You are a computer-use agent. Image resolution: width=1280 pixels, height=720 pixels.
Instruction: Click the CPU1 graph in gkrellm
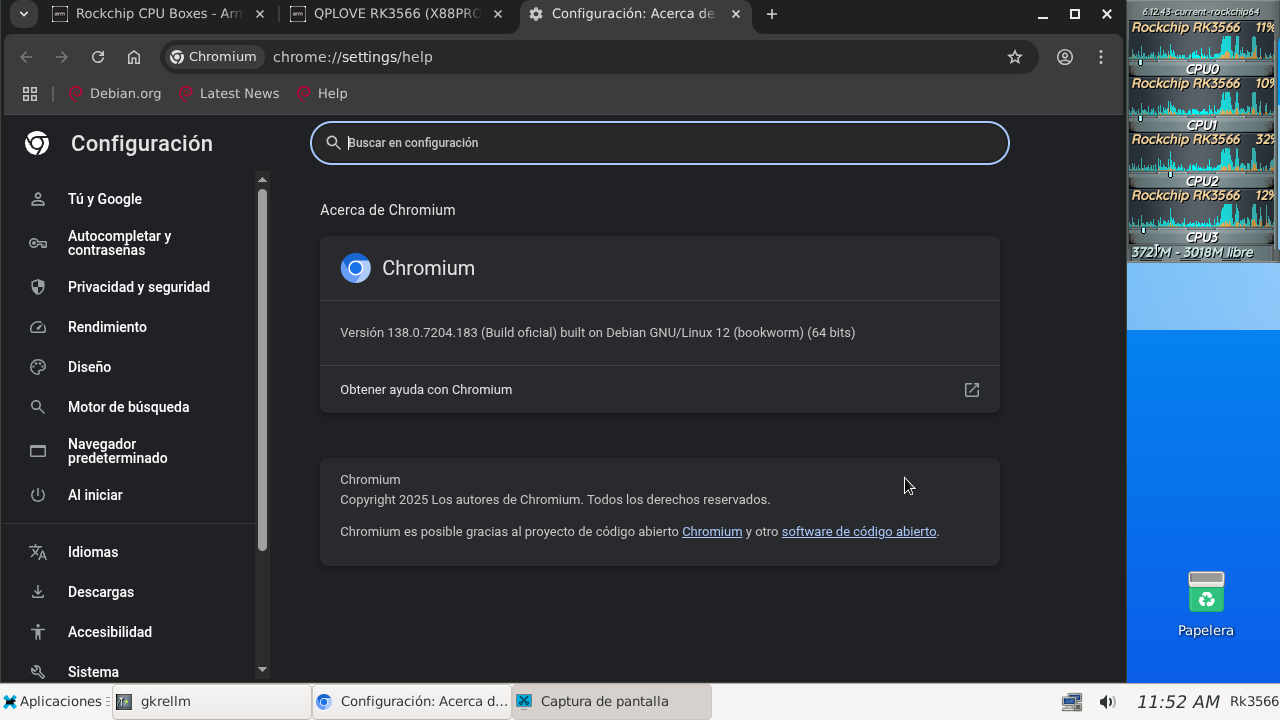[1202, 98]
